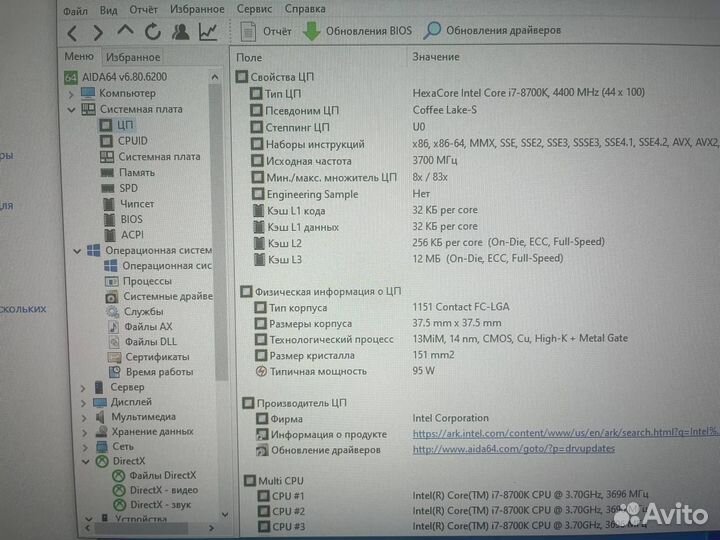This screenshot has height=540, width=720.
Task: Open the Вид menu
Action: point(108,10)
